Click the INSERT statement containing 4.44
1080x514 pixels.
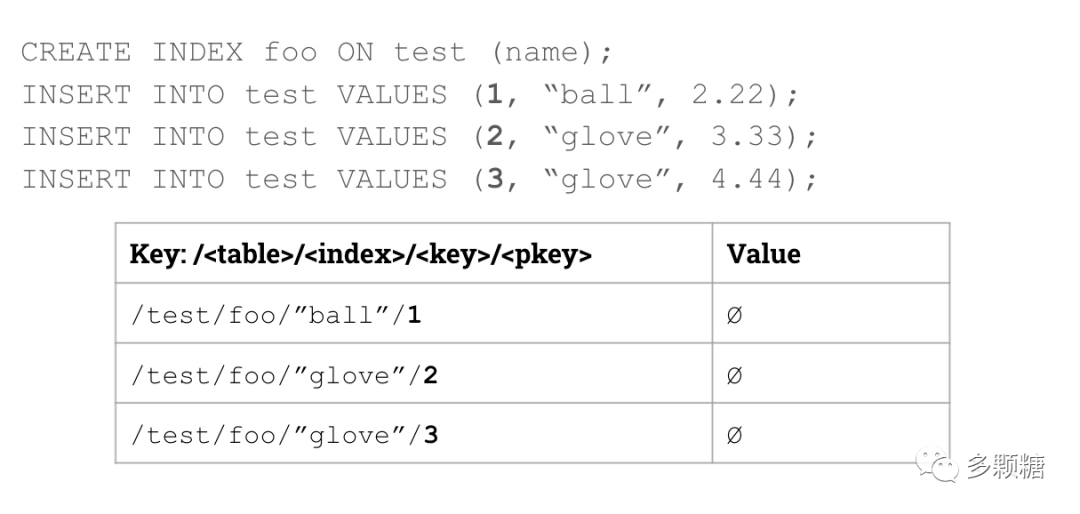(420, 179)
